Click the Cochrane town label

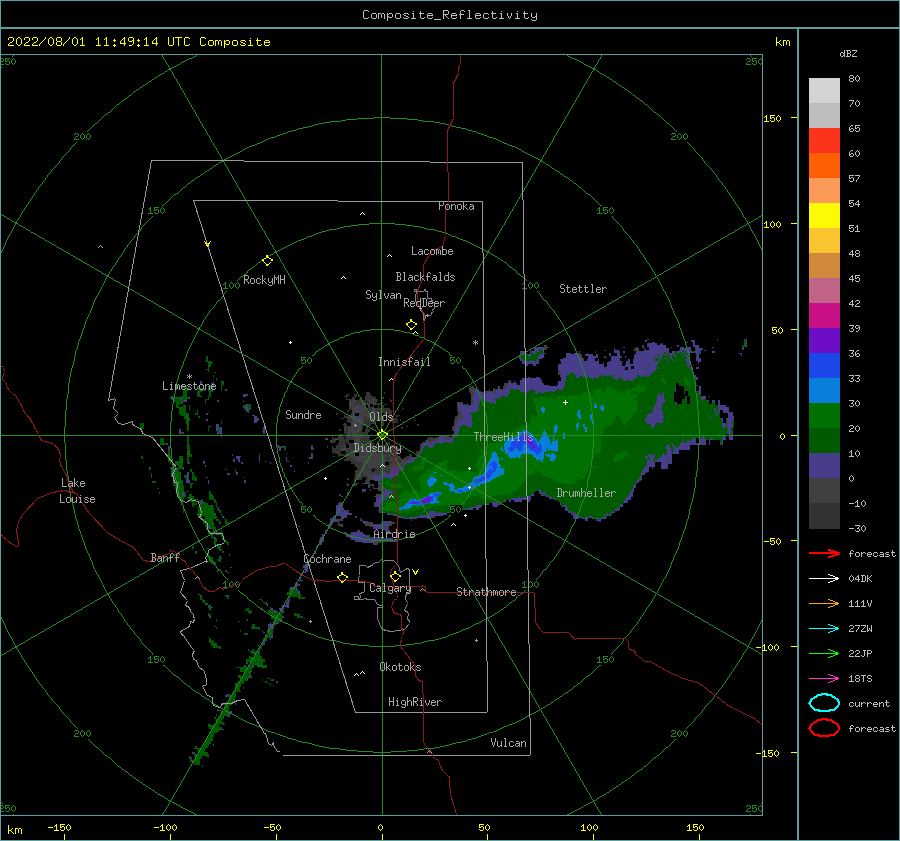pos(327,559)
